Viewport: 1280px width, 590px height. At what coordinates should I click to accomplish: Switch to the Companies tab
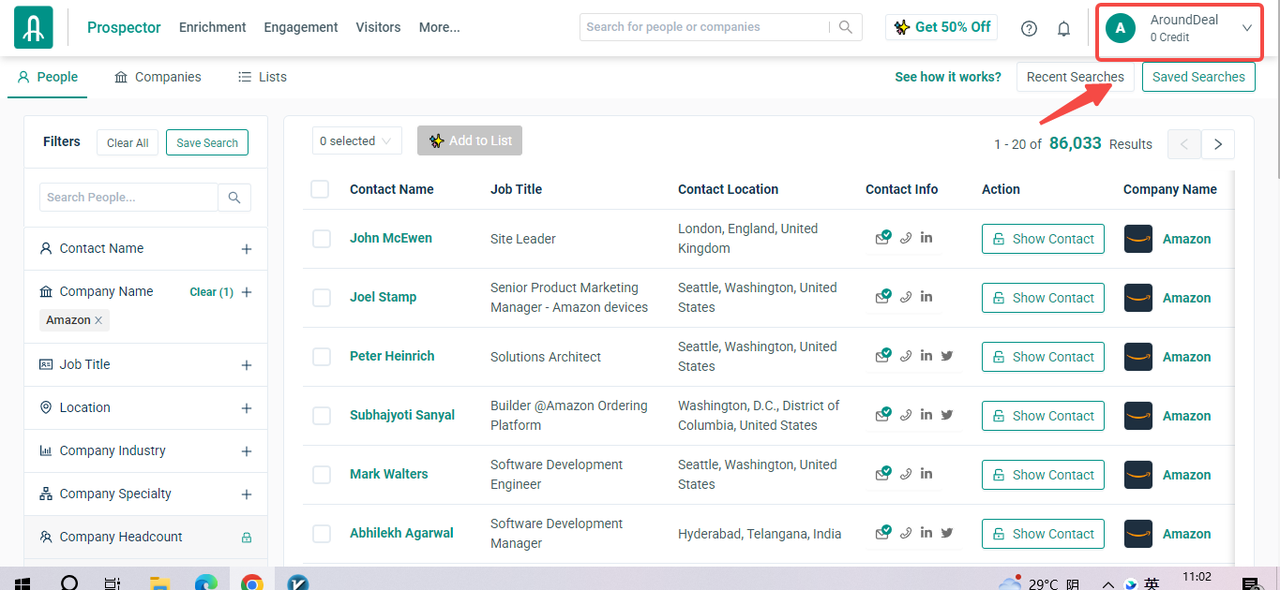(157, 77)
